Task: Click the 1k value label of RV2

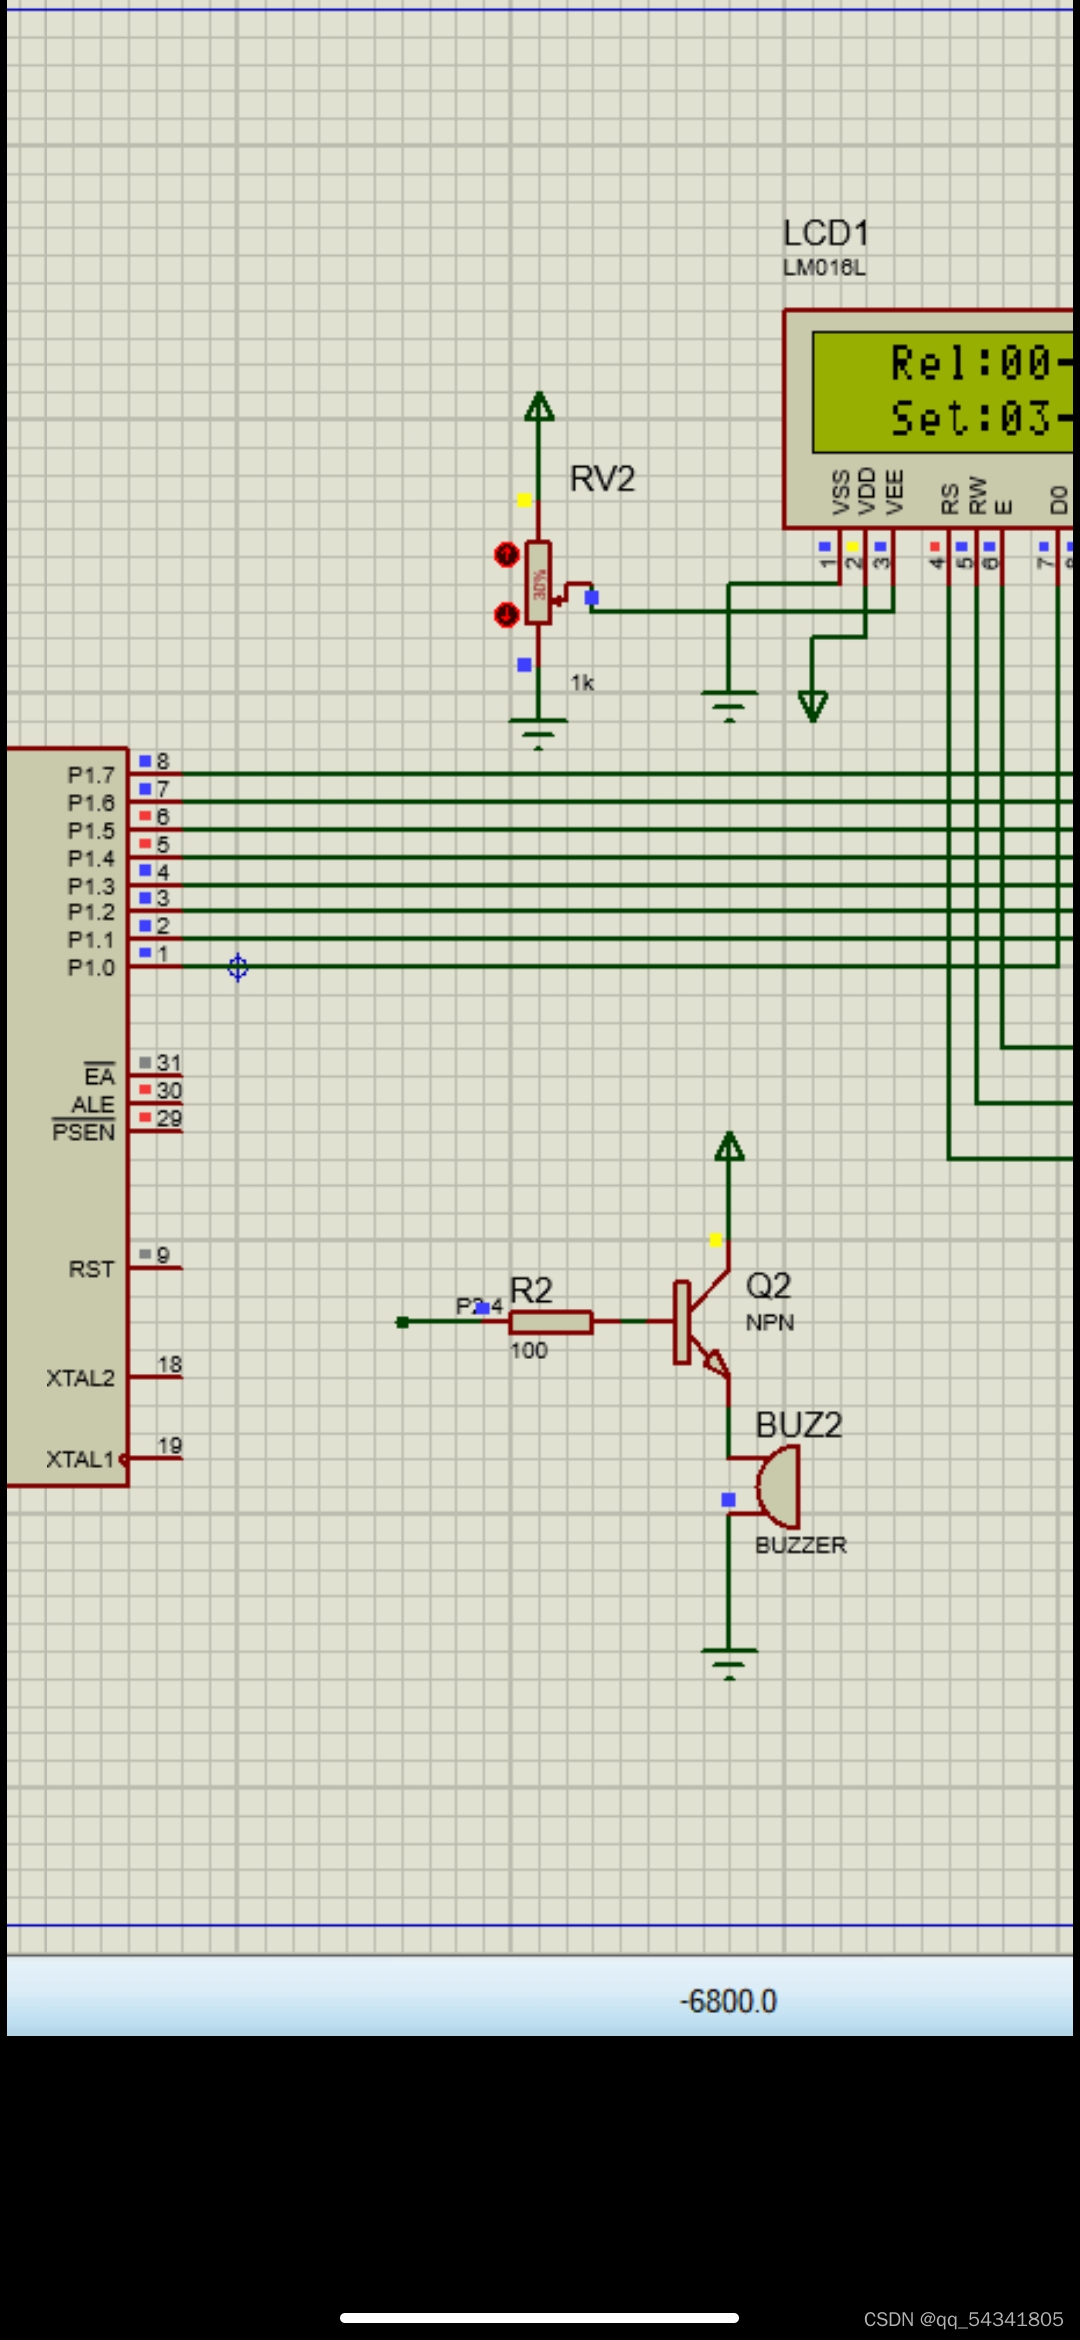Action: [582, 683]
